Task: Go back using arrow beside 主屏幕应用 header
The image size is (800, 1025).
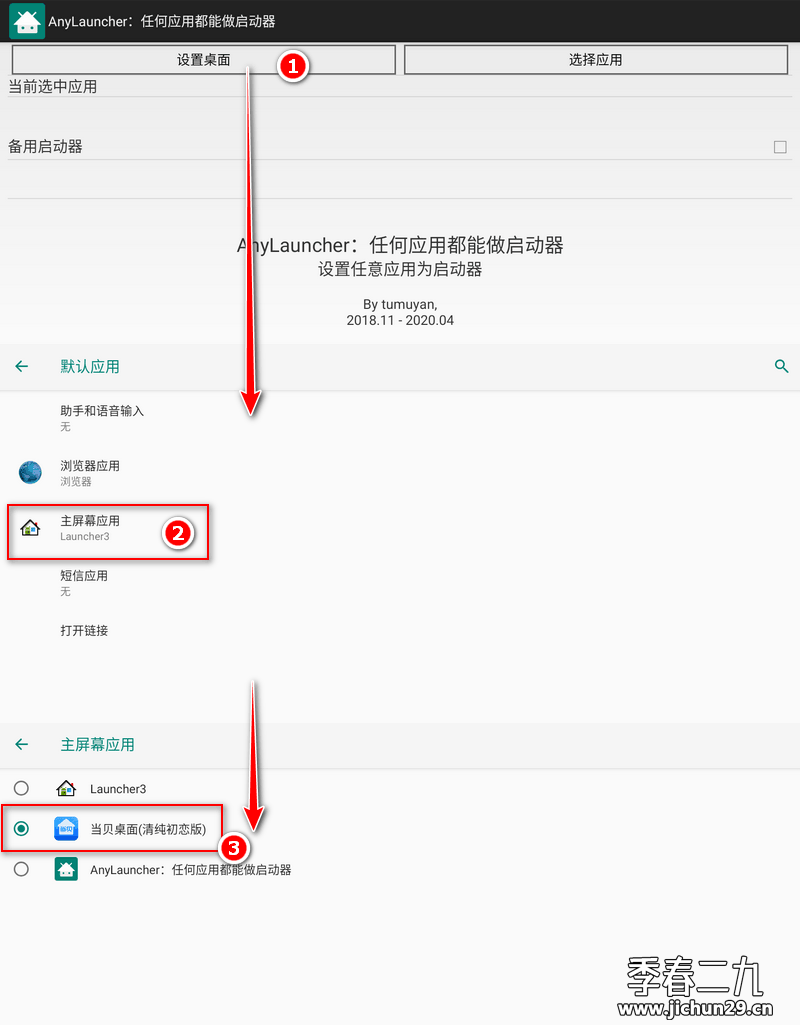Action: [x=22, y=744]
